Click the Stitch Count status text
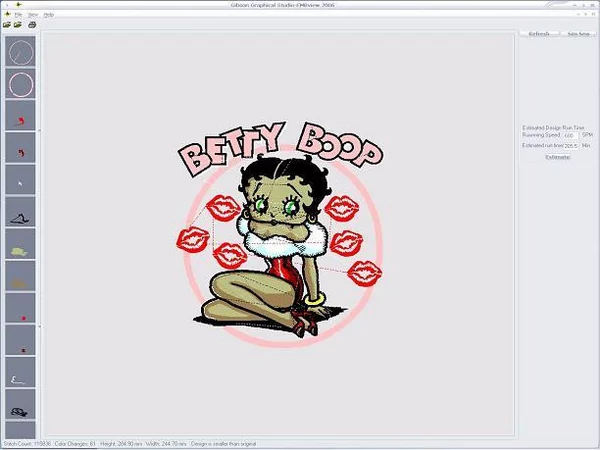Image resolution: width=600 pixels, height=450 pixels. pyautogui.click(x=27, y=444)
